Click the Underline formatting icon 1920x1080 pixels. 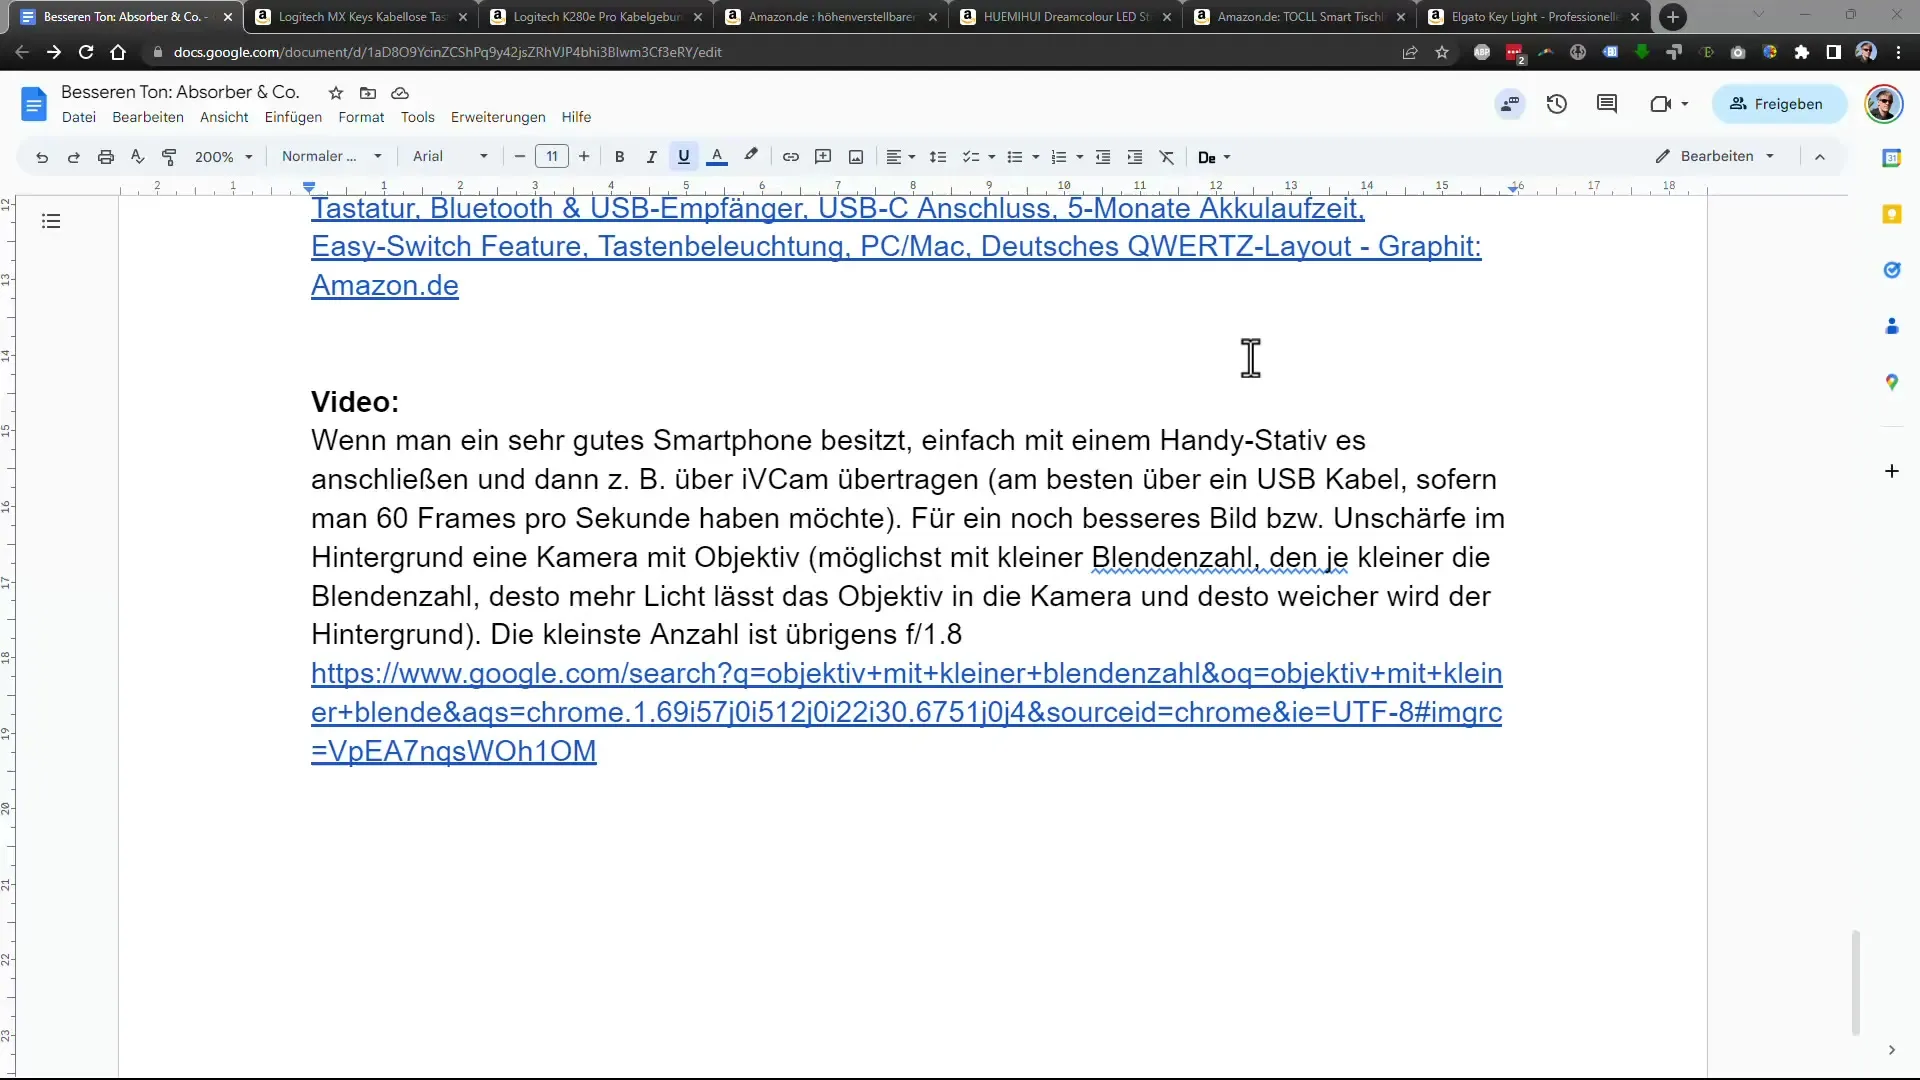tap(683, 157)
